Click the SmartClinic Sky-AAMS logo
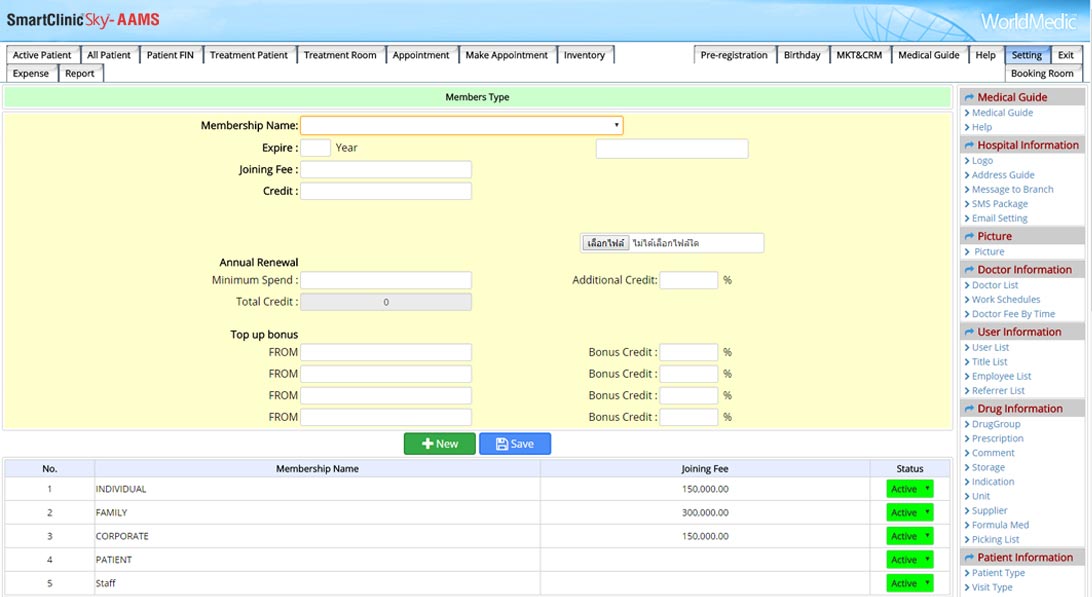1092x597 pixels. click(83, 20)
